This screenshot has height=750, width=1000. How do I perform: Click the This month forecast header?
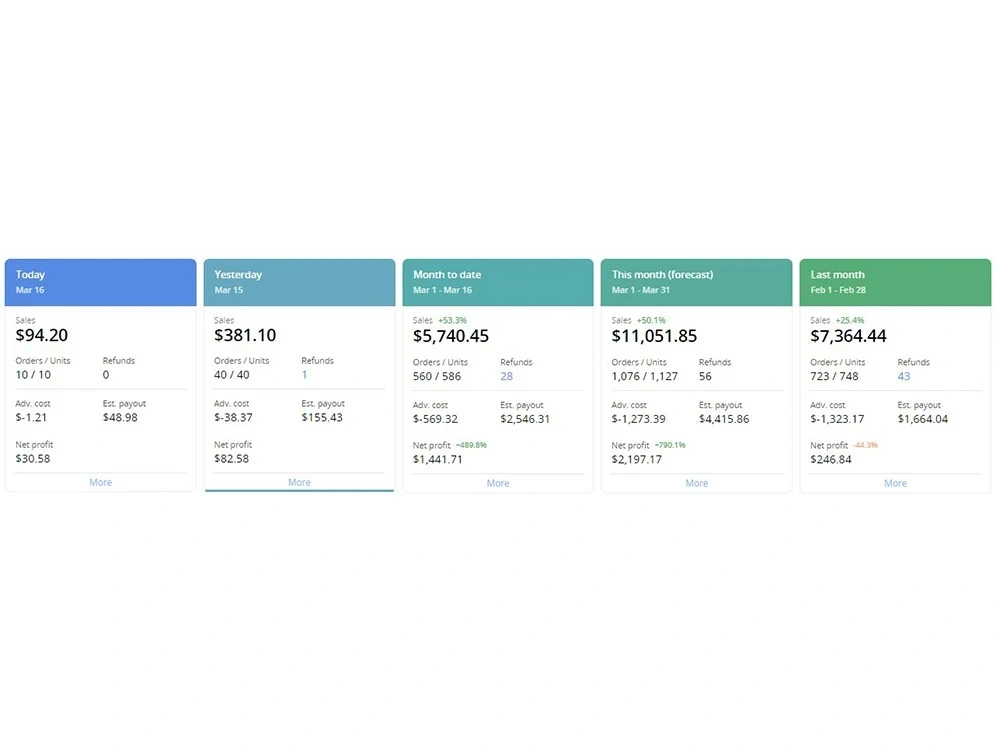point(696,282)
